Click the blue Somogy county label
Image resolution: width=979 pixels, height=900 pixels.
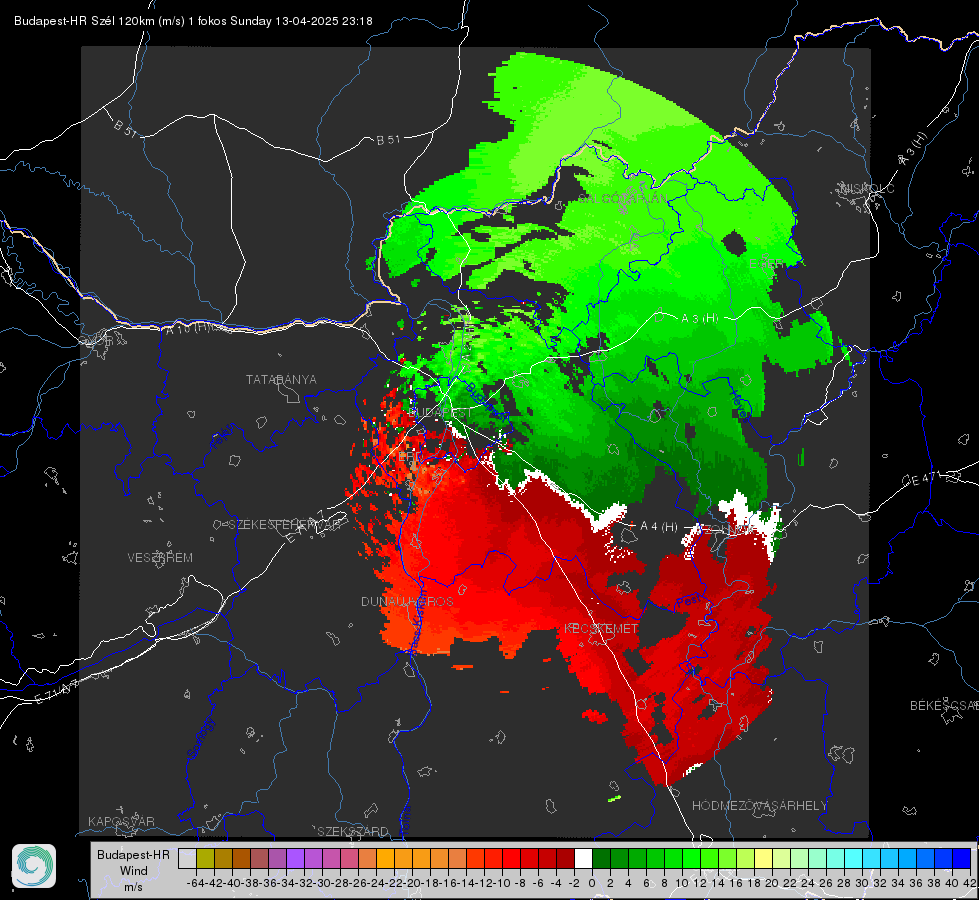coord(200,737)
